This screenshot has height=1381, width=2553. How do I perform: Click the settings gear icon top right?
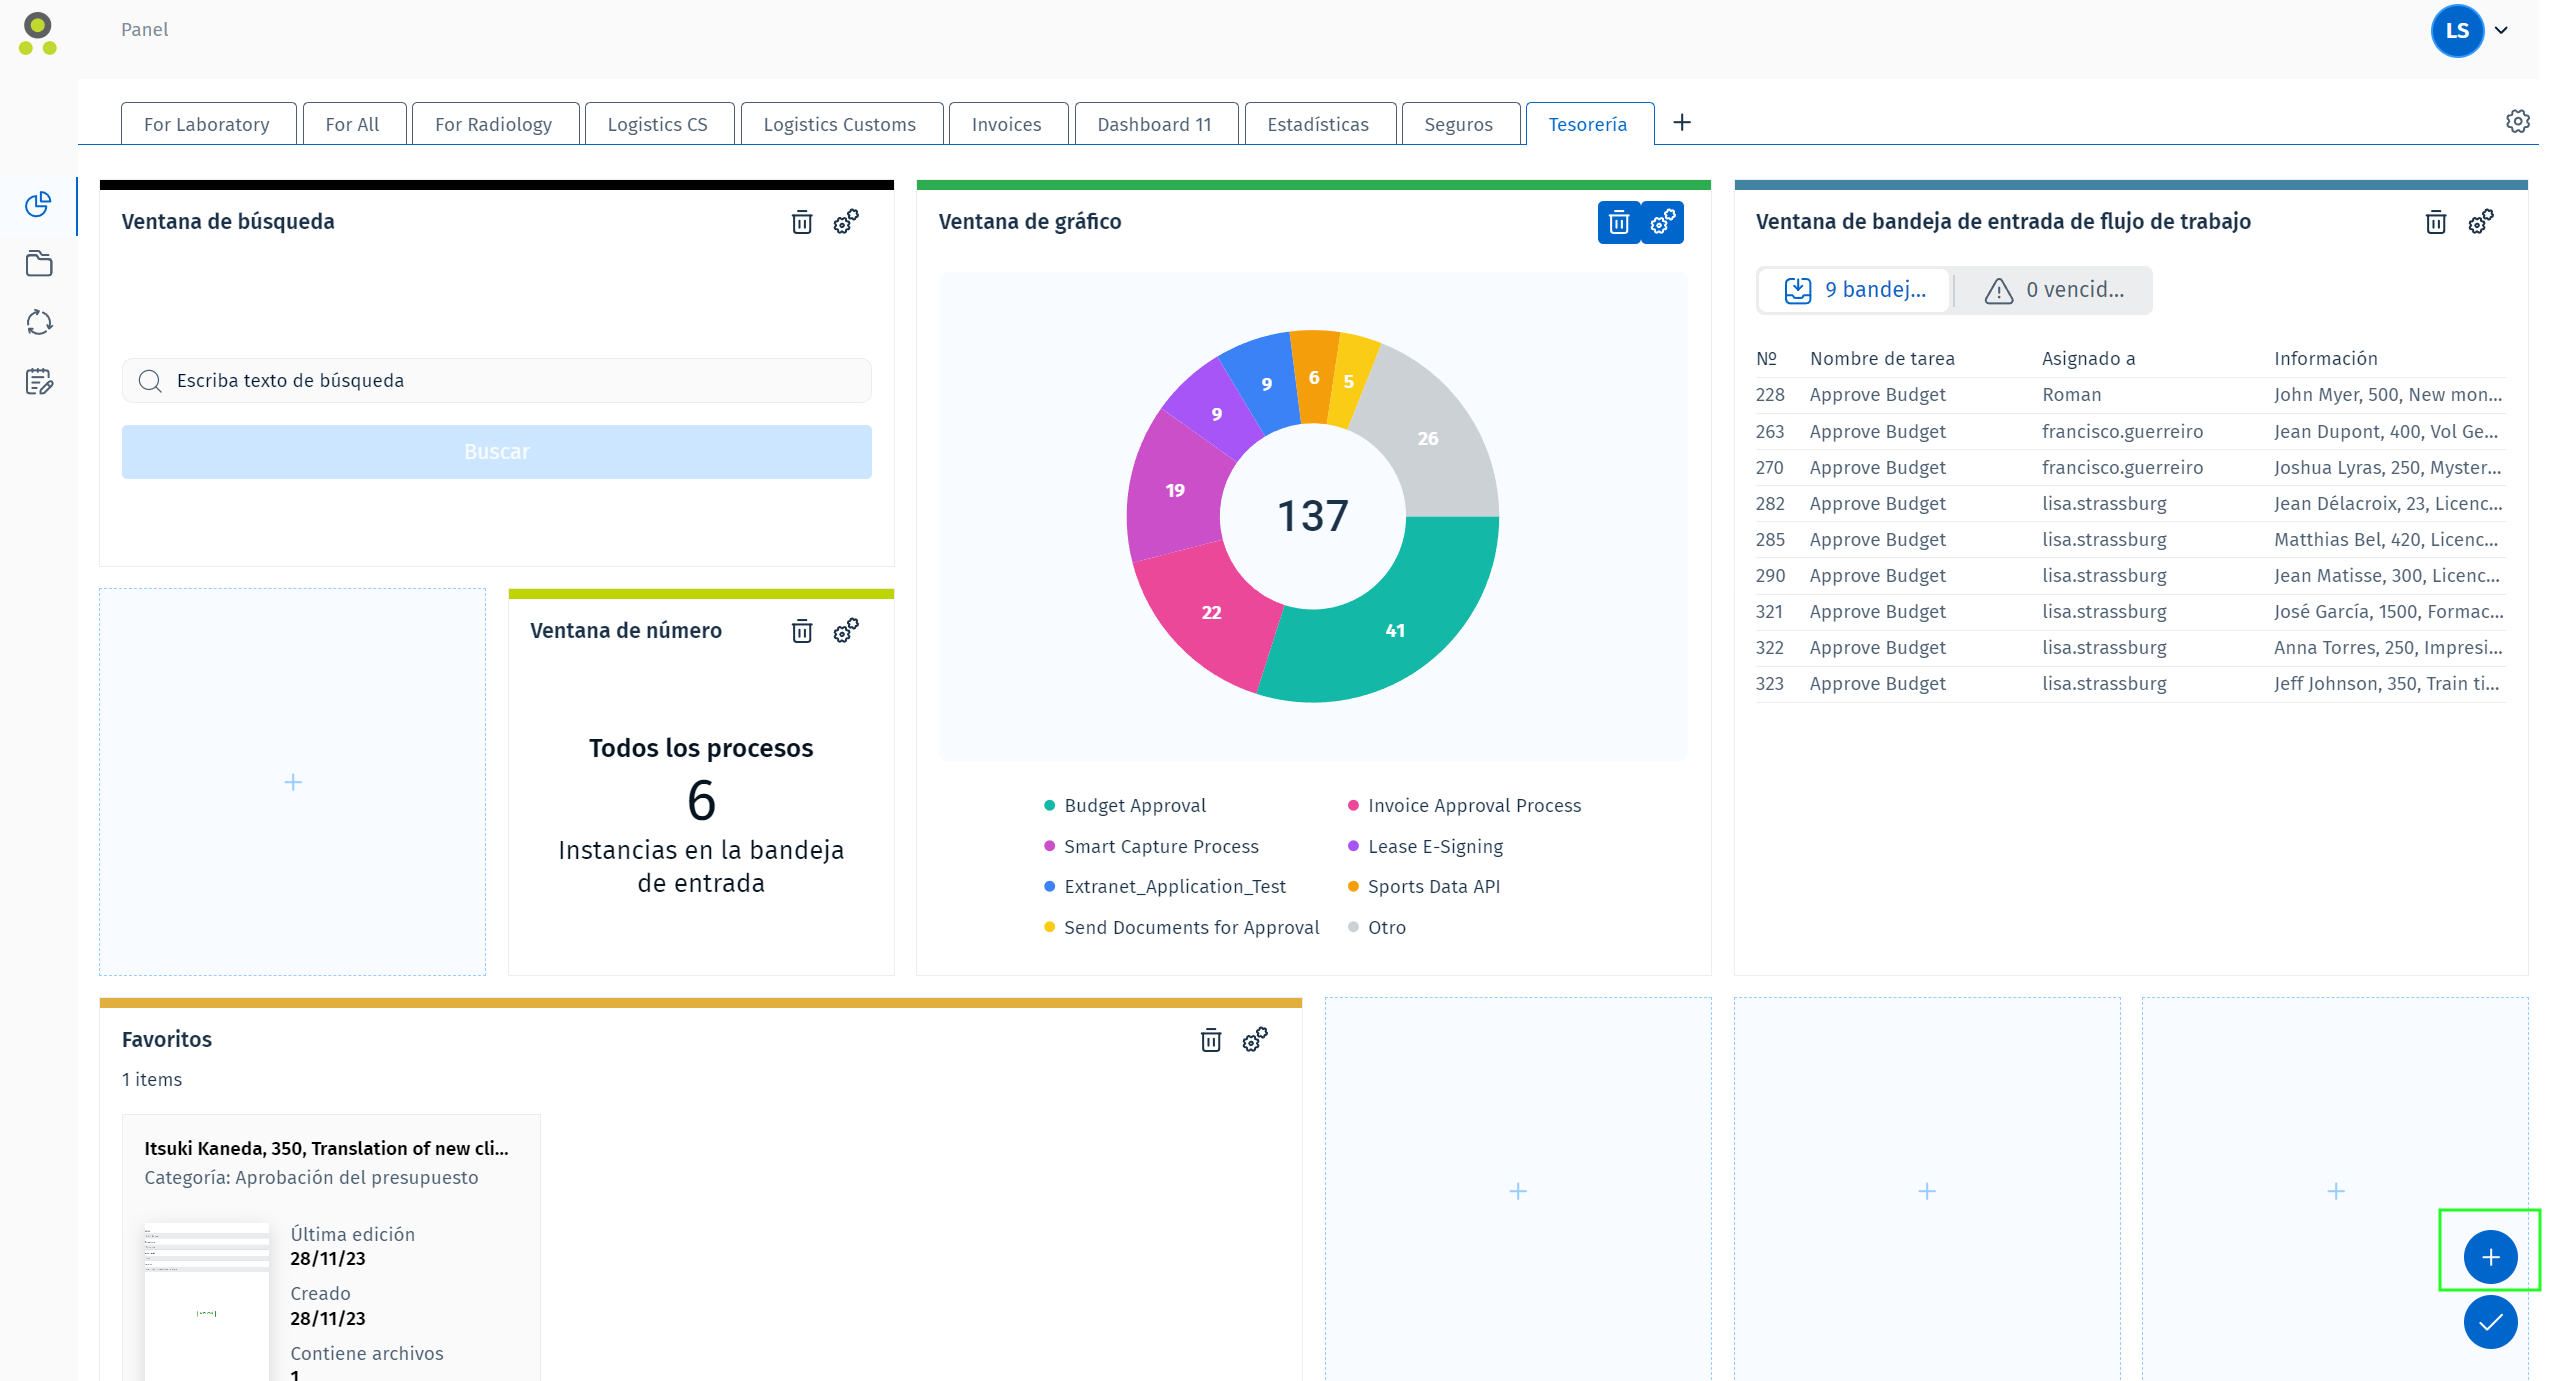(2516, 121)
